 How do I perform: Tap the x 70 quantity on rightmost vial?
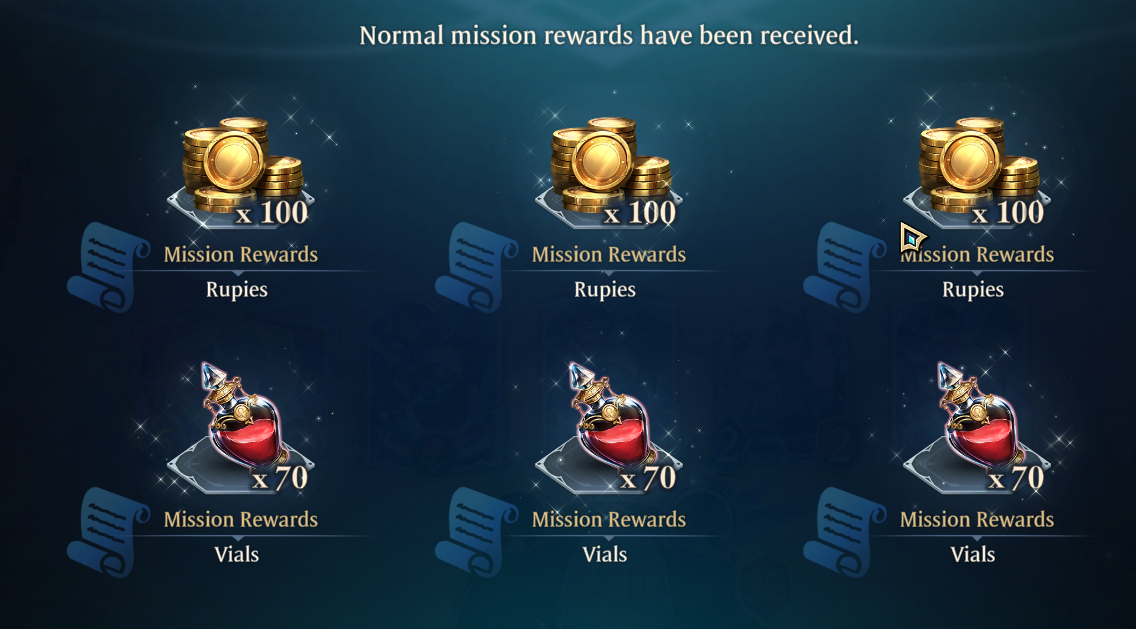pyautogui.click(x=1016, y=478)
